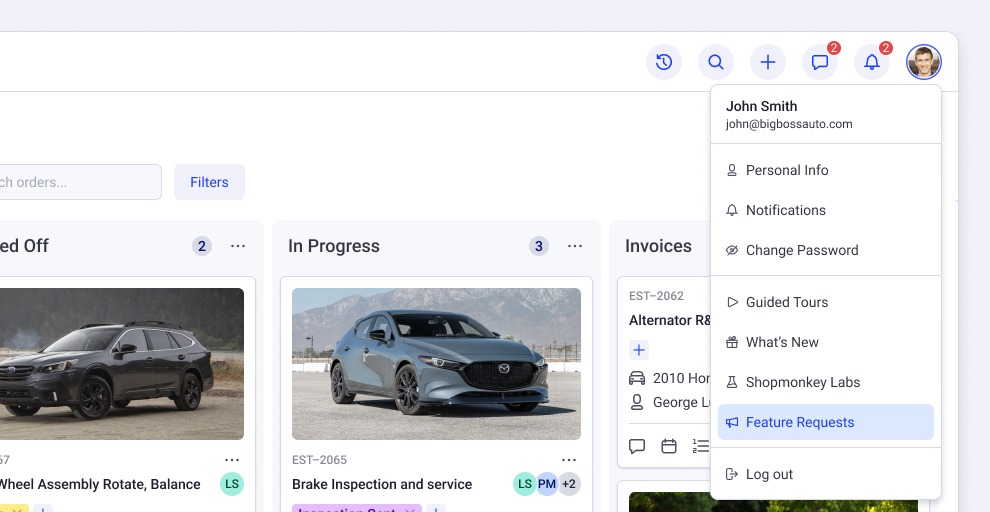Focus the search orders input field

80,182
